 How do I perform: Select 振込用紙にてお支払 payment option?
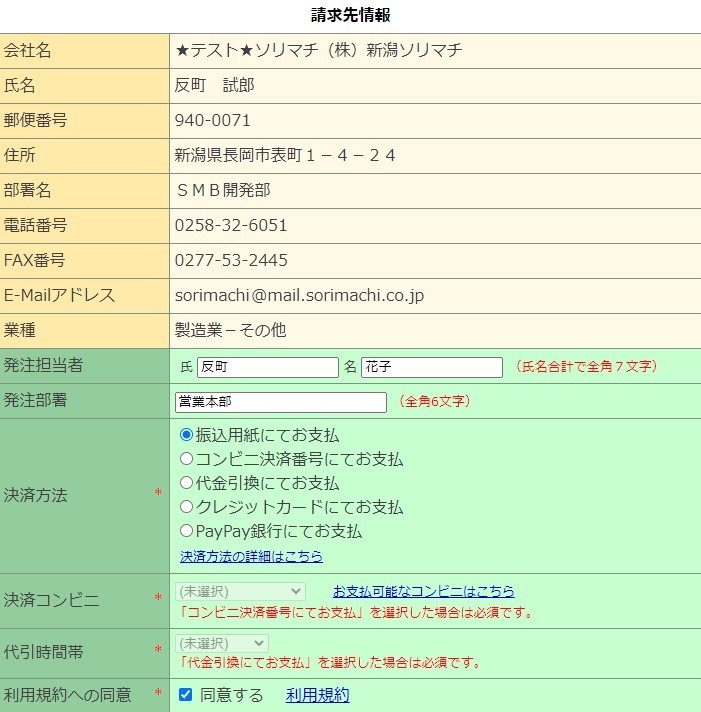coord(186,435)
